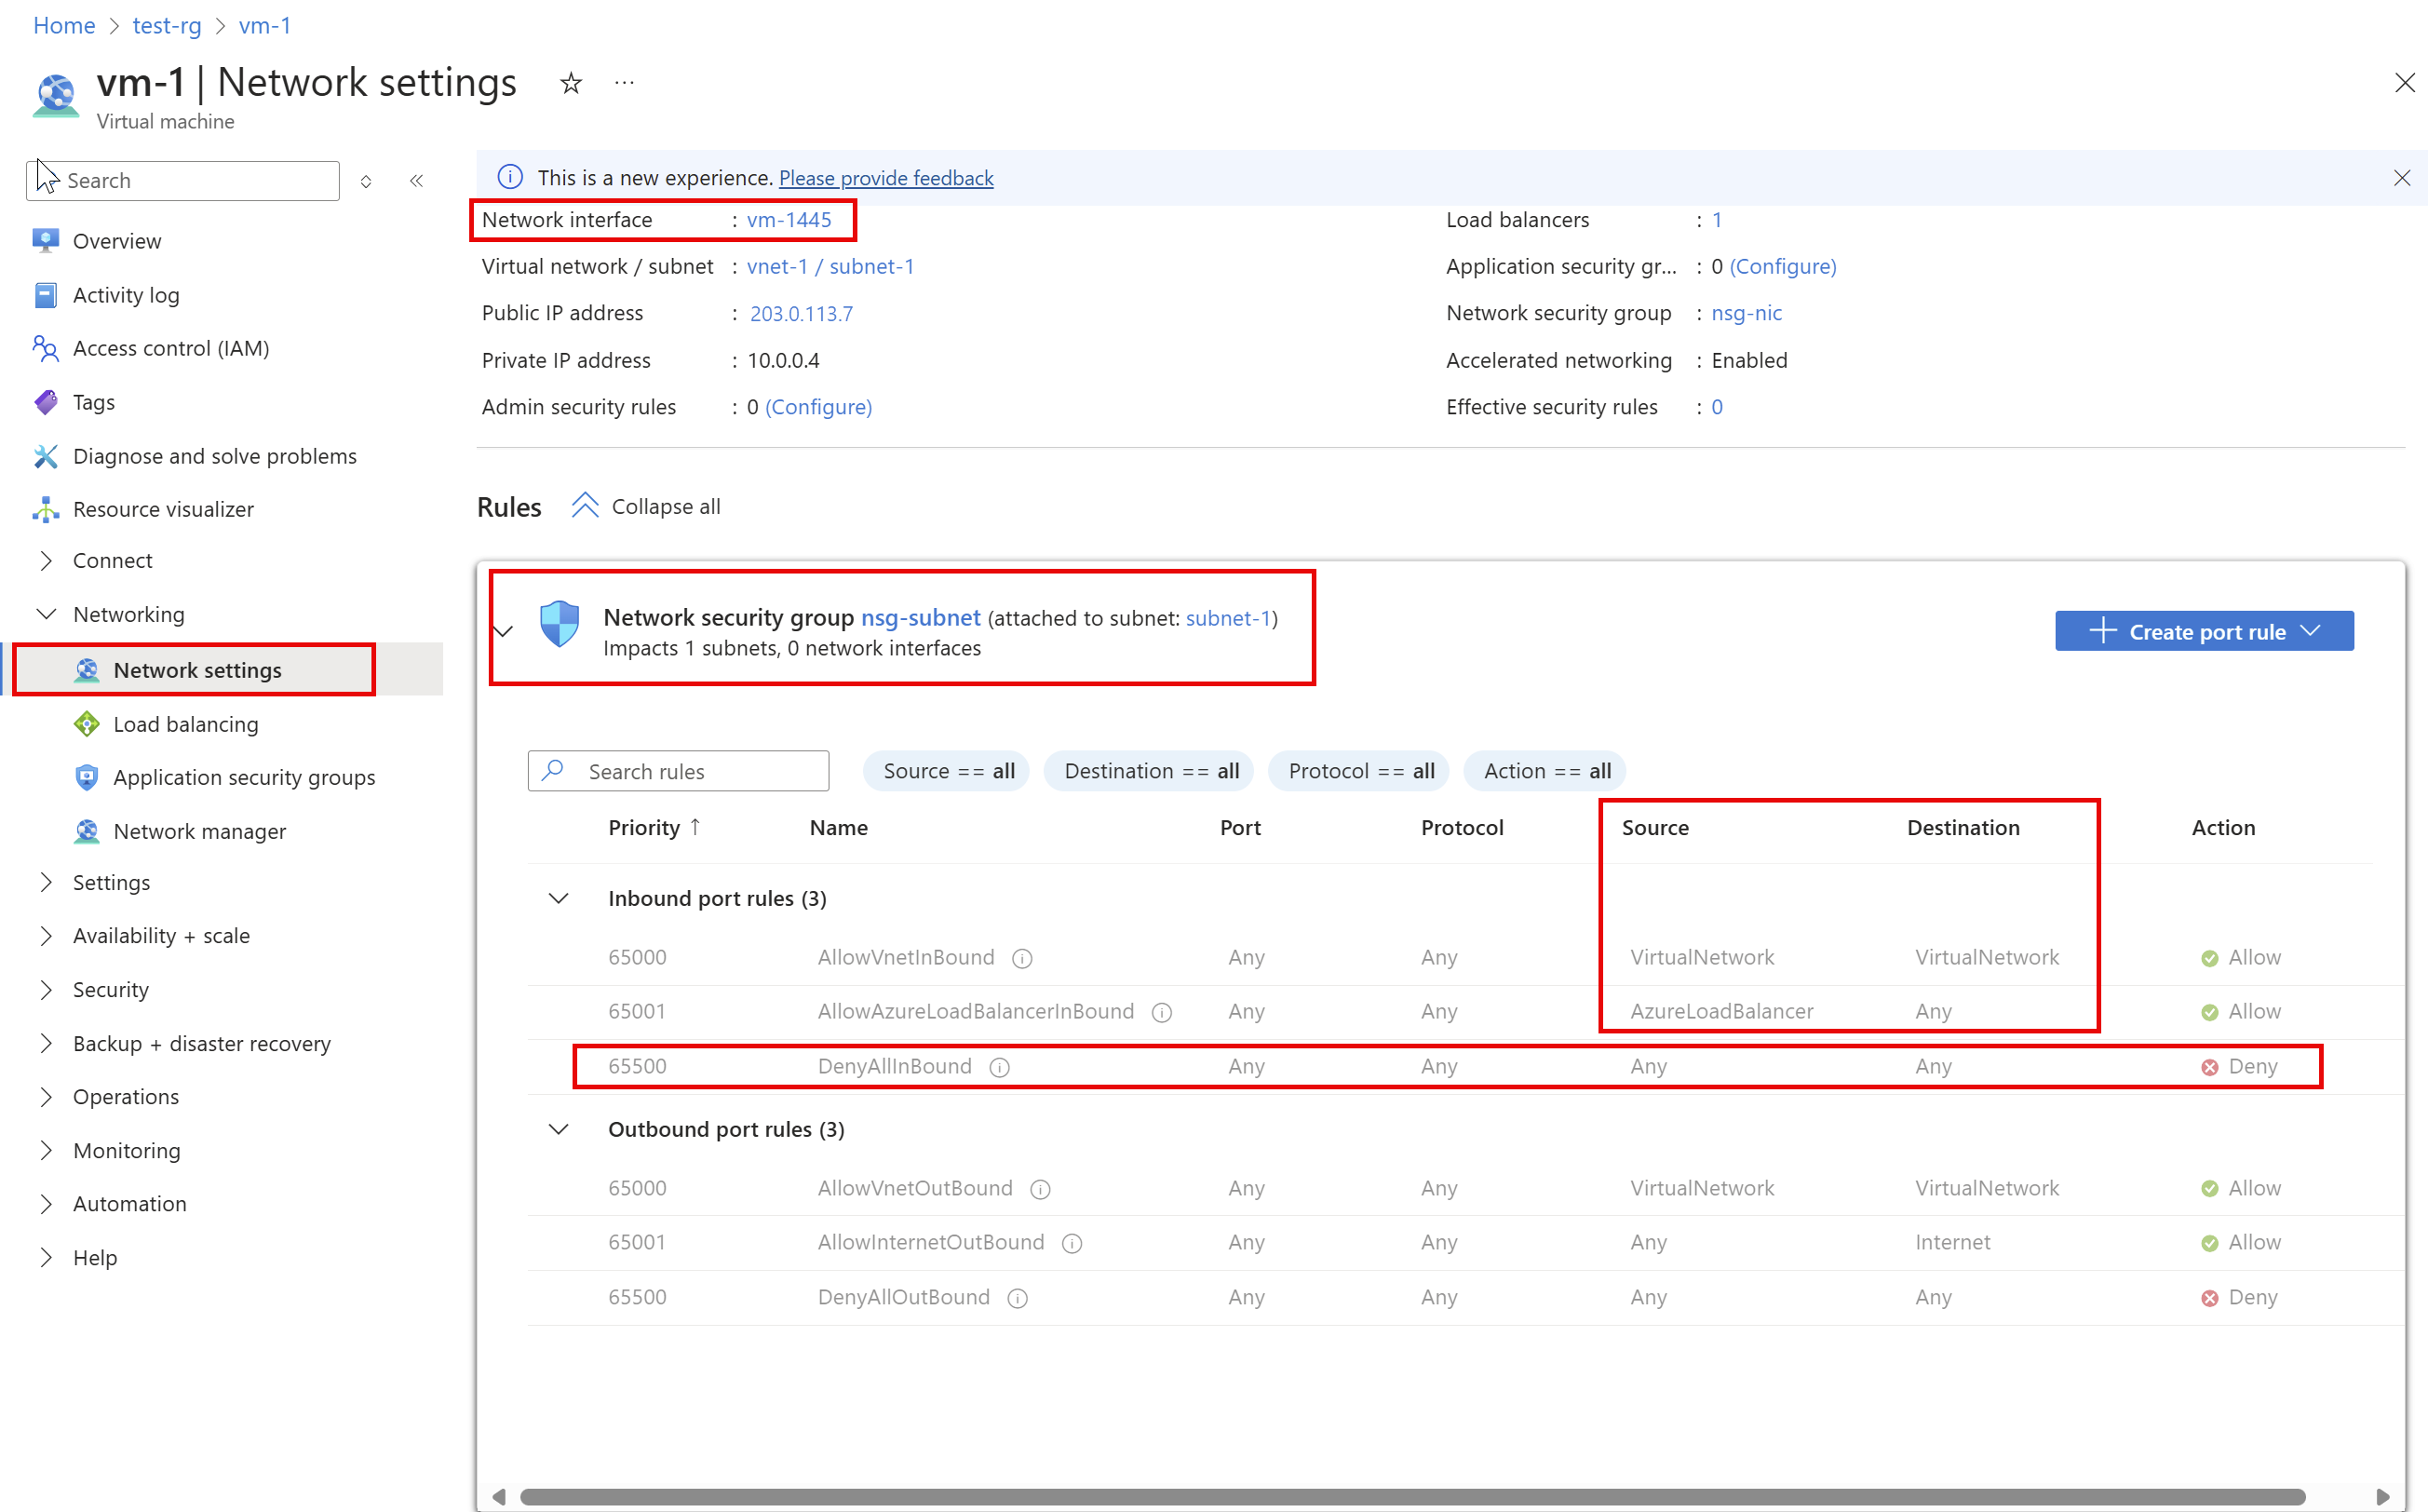Navigate to Overview from the sidebar
Screen dimensions: 2428x1512
click(x=117, y=240)
